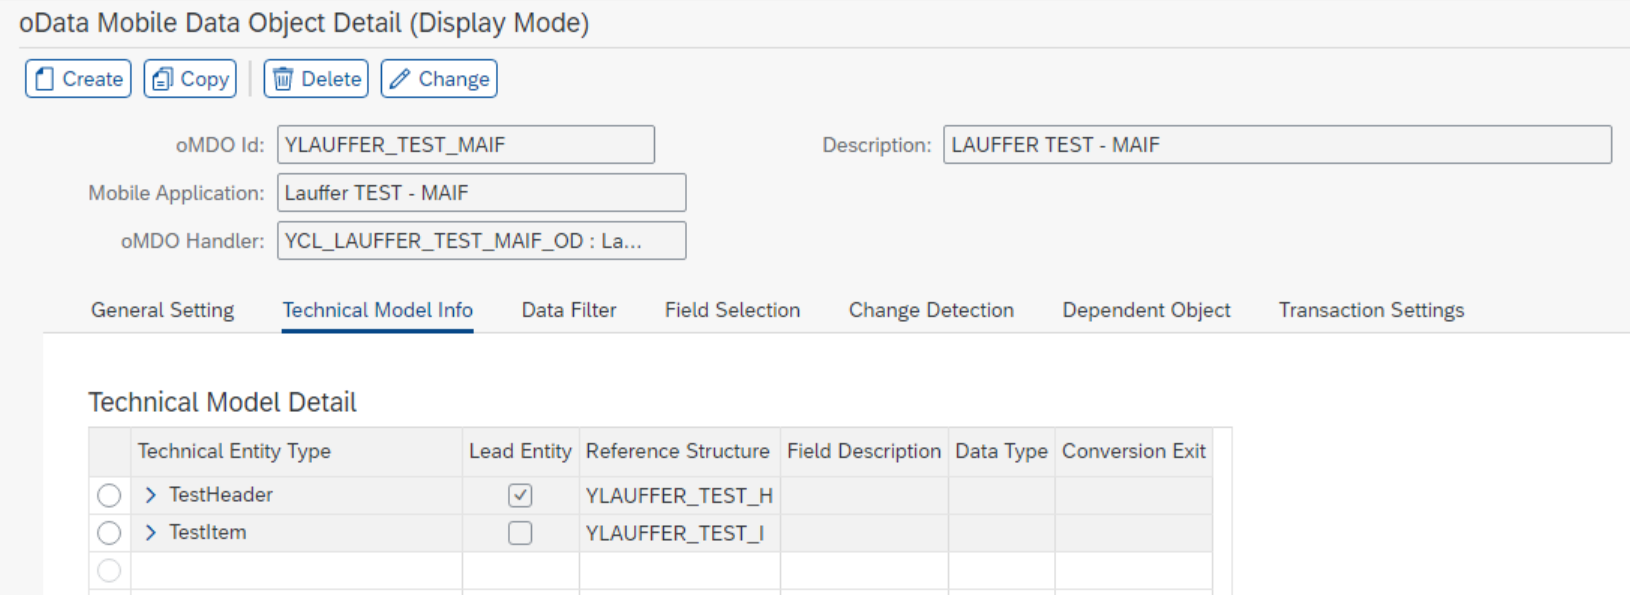Click the Technical Entity Type column header
The height and width of the screenshot is (595, 1630).
[234, 451]
